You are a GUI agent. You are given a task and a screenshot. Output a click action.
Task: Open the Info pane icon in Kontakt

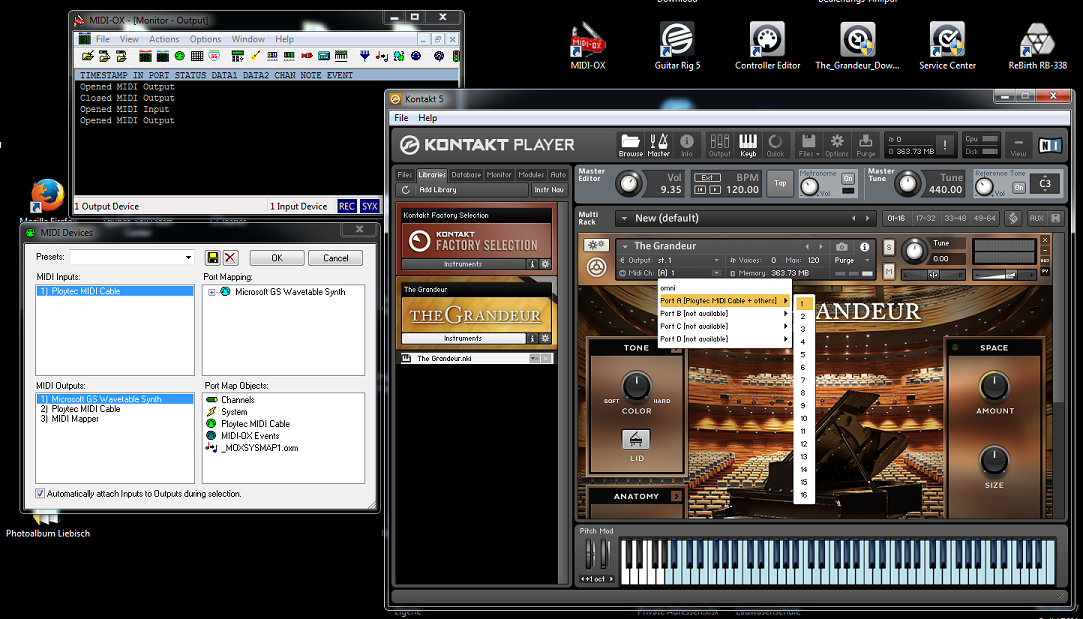pos(687,145)
